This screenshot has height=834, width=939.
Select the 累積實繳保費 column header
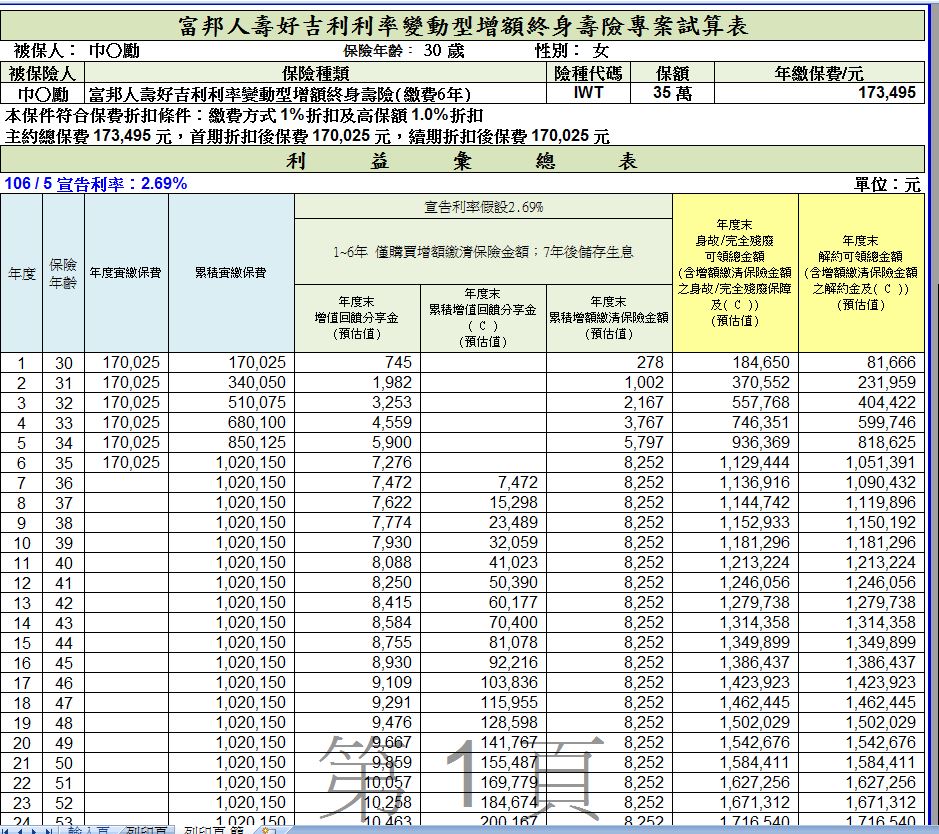231,273
